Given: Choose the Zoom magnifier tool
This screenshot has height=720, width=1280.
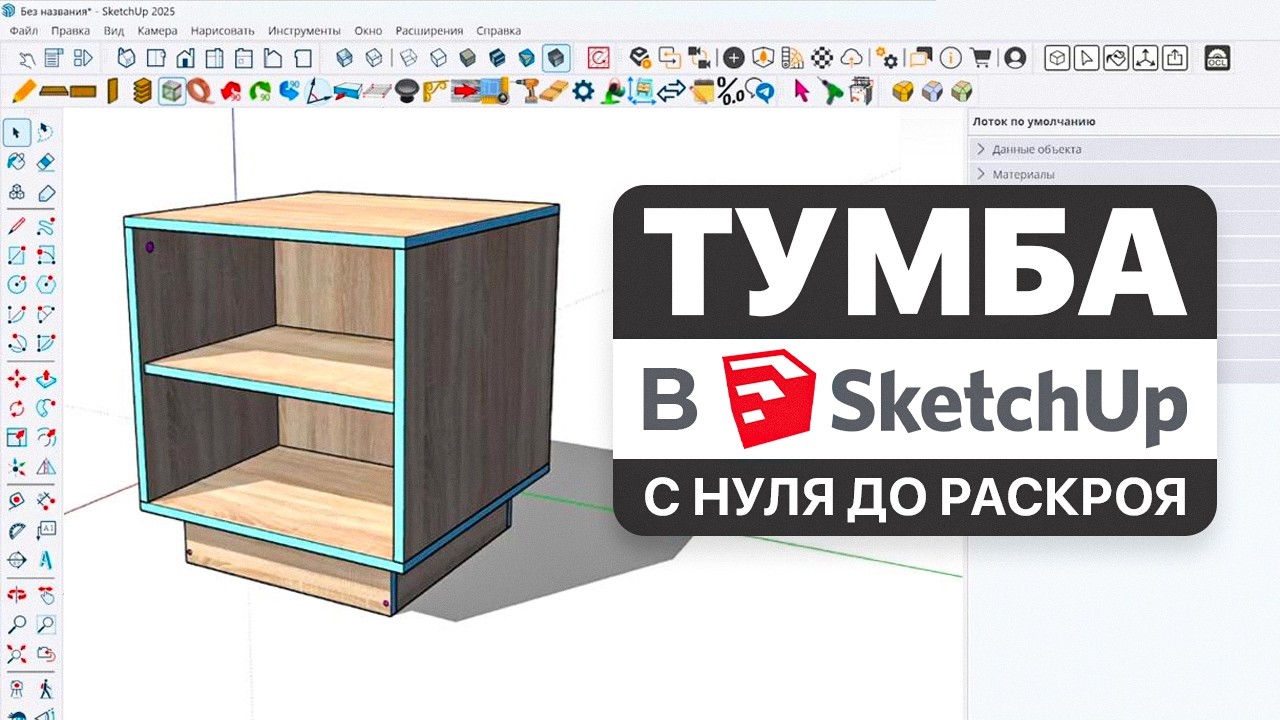Looking at the screenshot, I should click(x=17, y=625).
